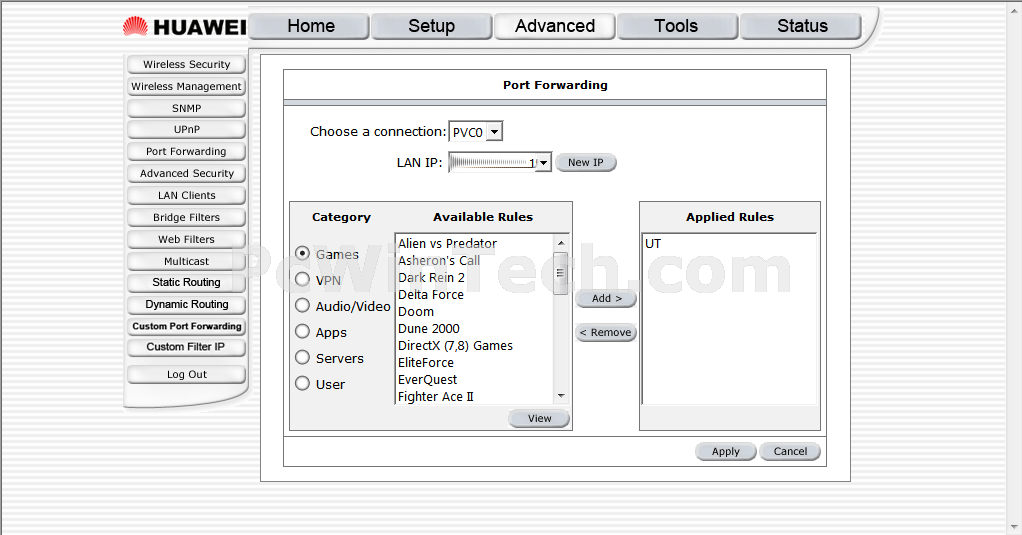The image size is (1022, 535).
Task: Open the SNMP page
Action: click(186, 108)
